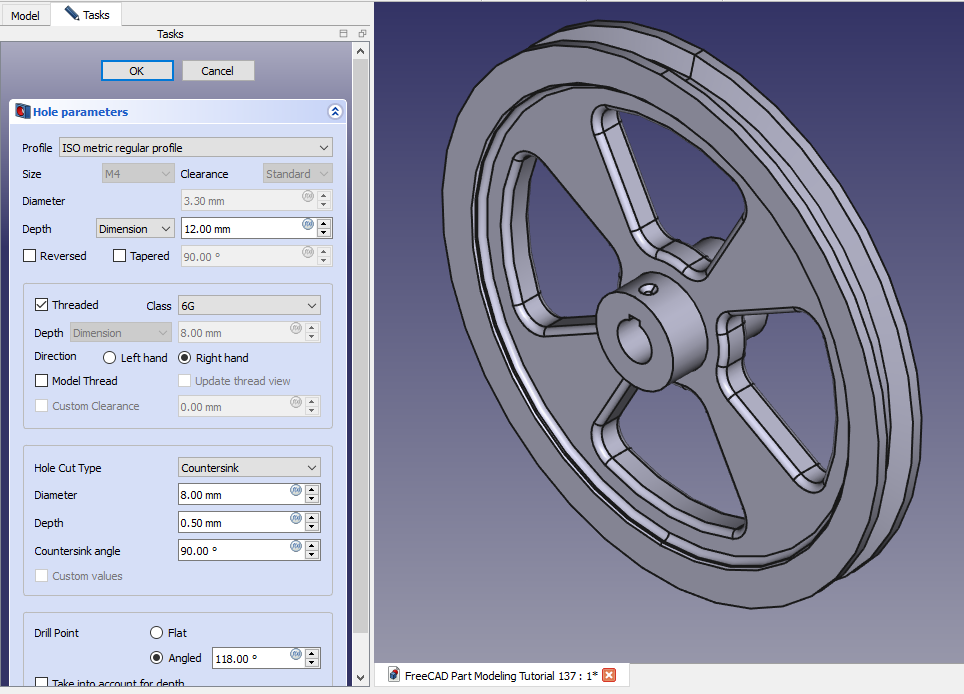Open the Profile dropdown

195,148
